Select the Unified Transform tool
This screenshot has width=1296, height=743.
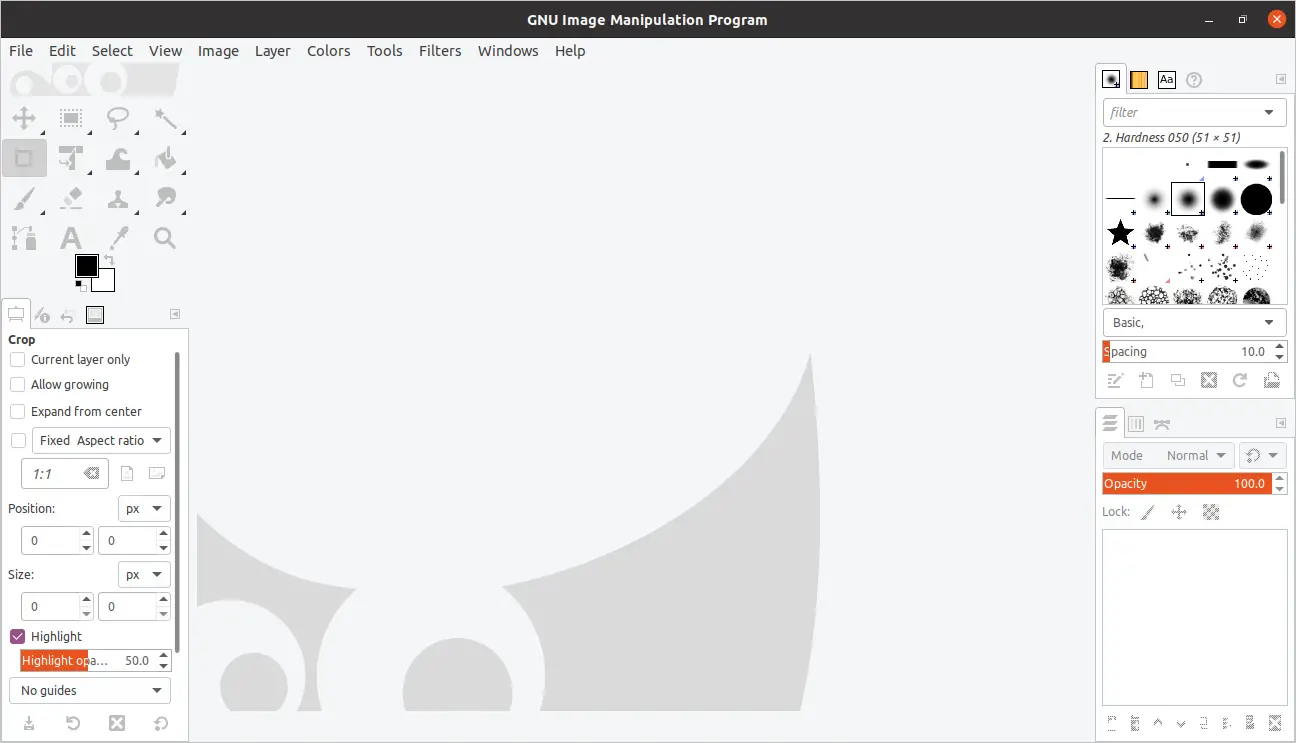(x=71, y=158)
